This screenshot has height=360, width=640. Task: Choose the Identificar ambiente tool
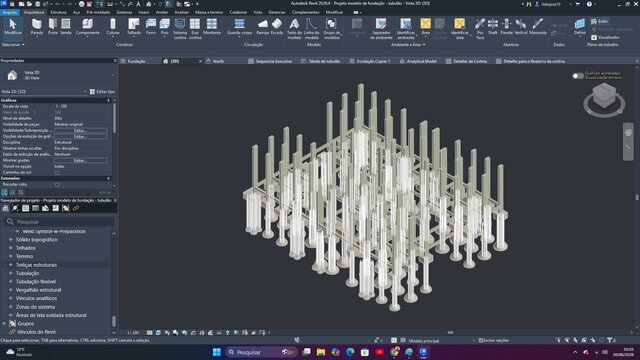tap(406, 29)
